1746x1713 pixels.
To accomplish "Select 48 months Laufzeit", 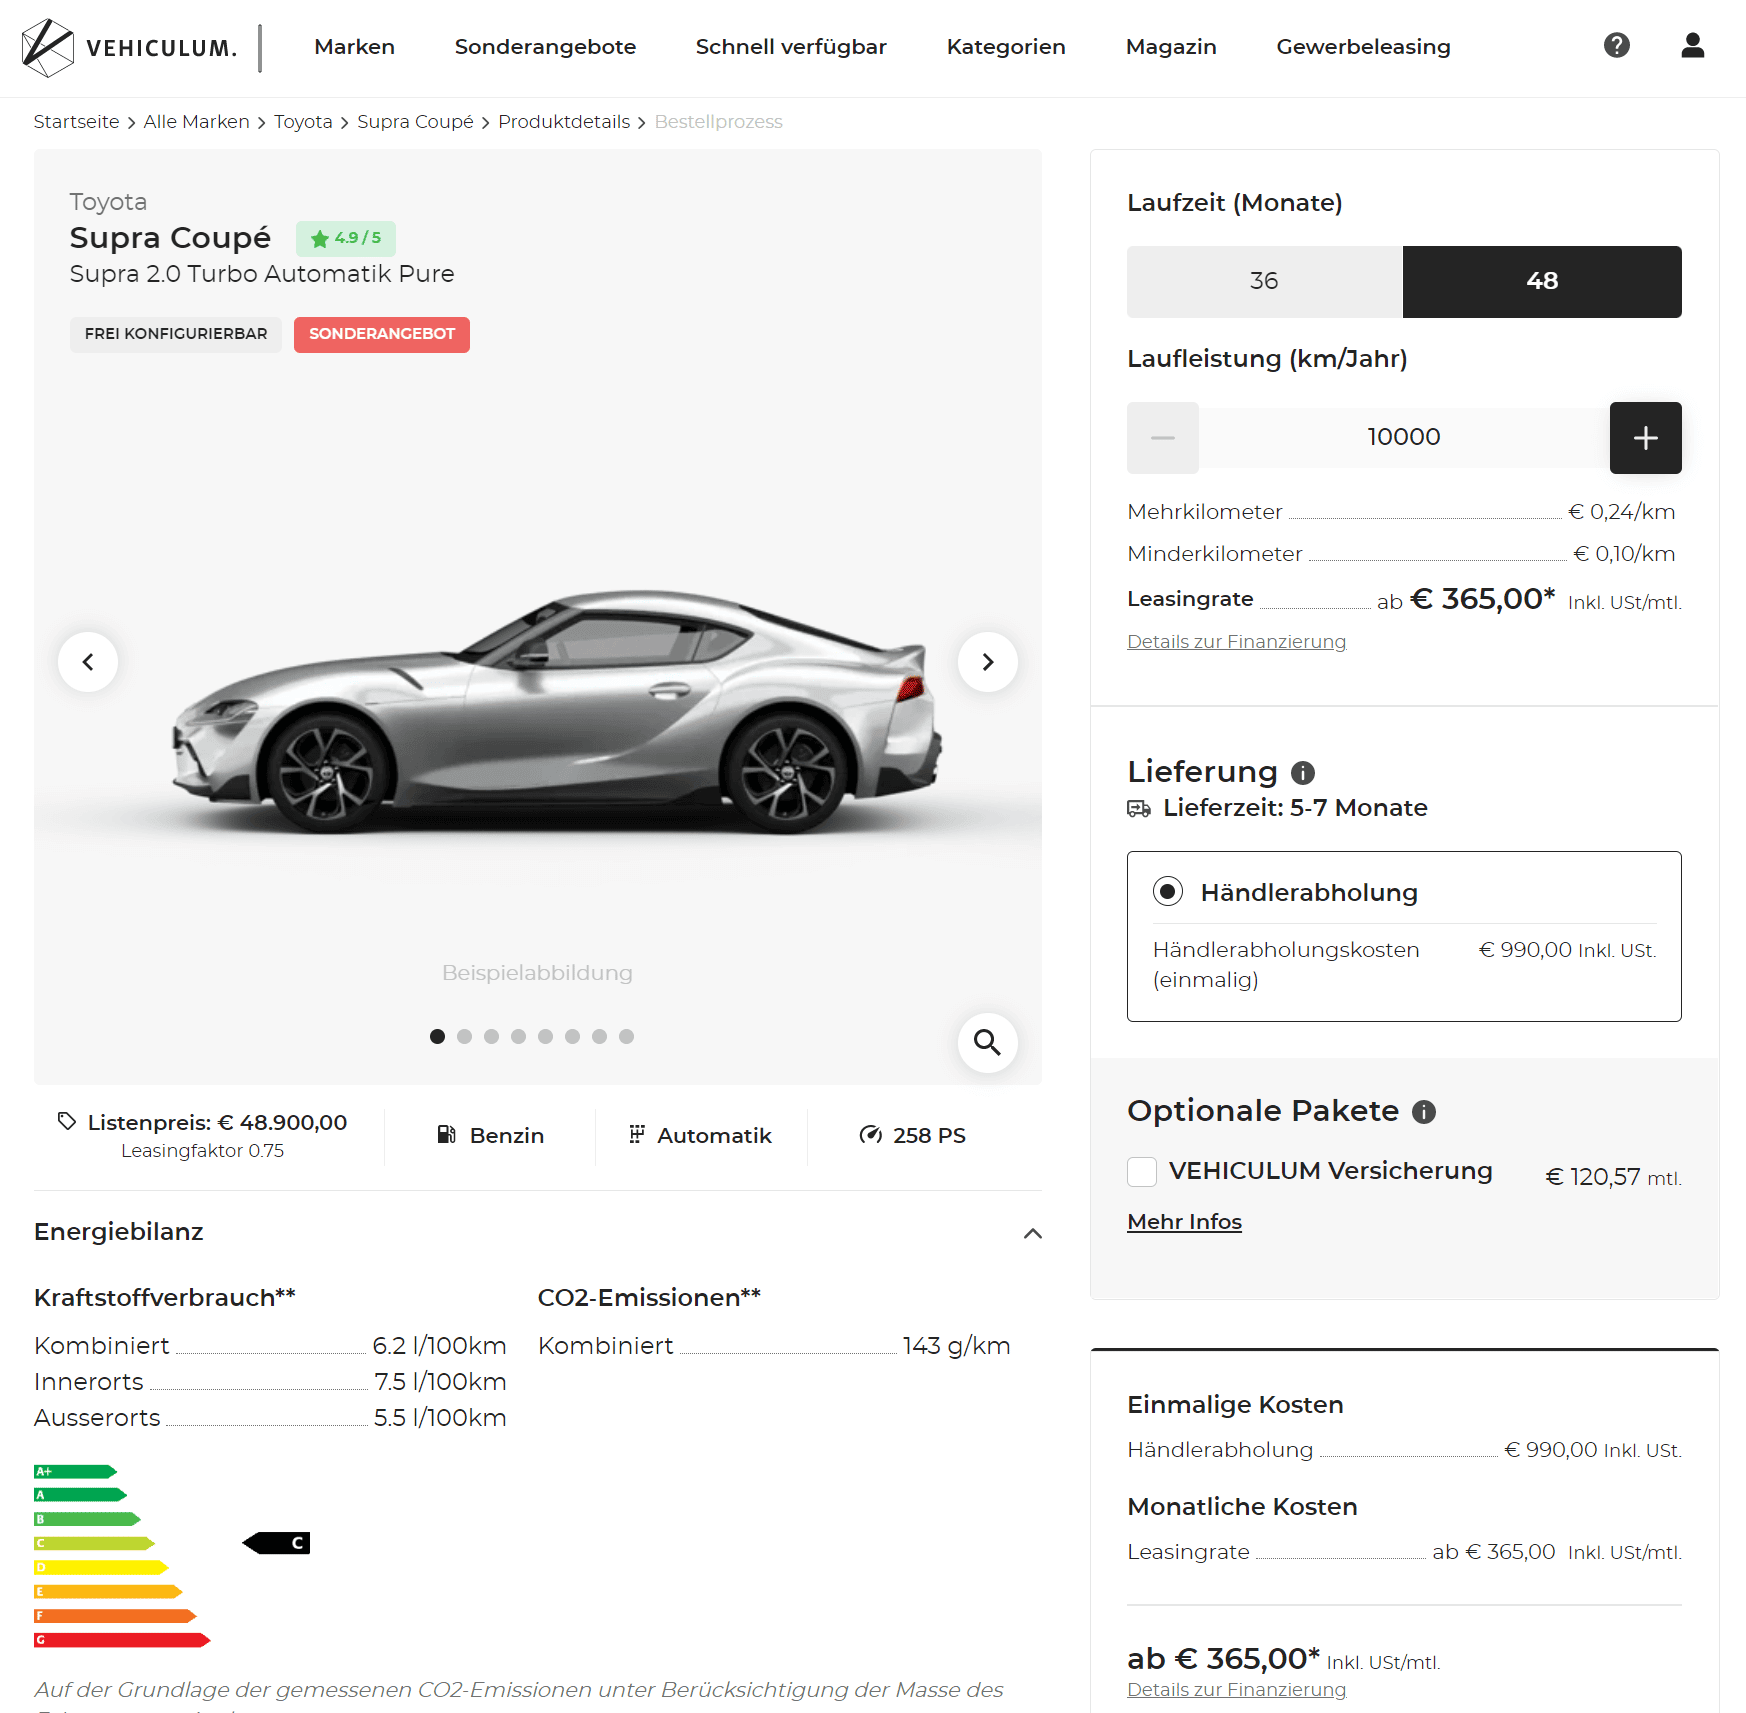I will (x=1542, y=282).
